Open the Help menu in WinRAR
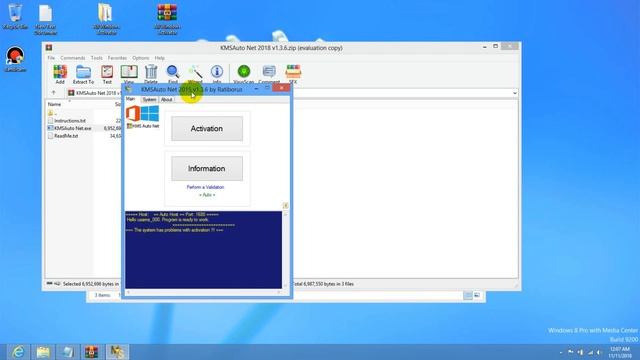Viewport: 640px width, 360px height. [160, 58]
